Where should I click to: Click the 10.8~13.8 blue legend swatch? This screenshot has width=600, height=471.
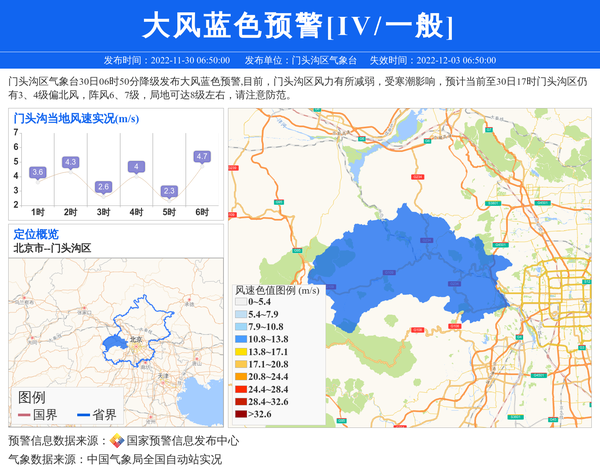pyautogui.click(x=240, y=340)
